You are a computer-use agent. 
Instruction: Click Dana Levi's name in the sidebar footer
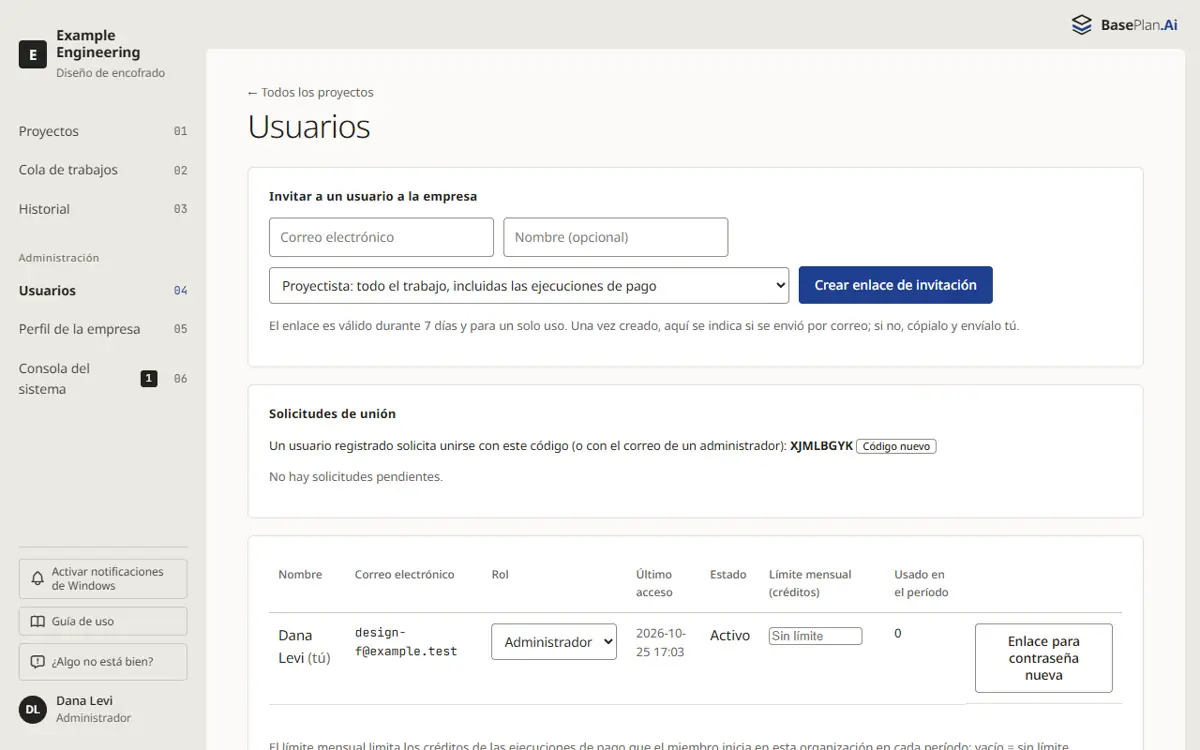pos(84,701)
